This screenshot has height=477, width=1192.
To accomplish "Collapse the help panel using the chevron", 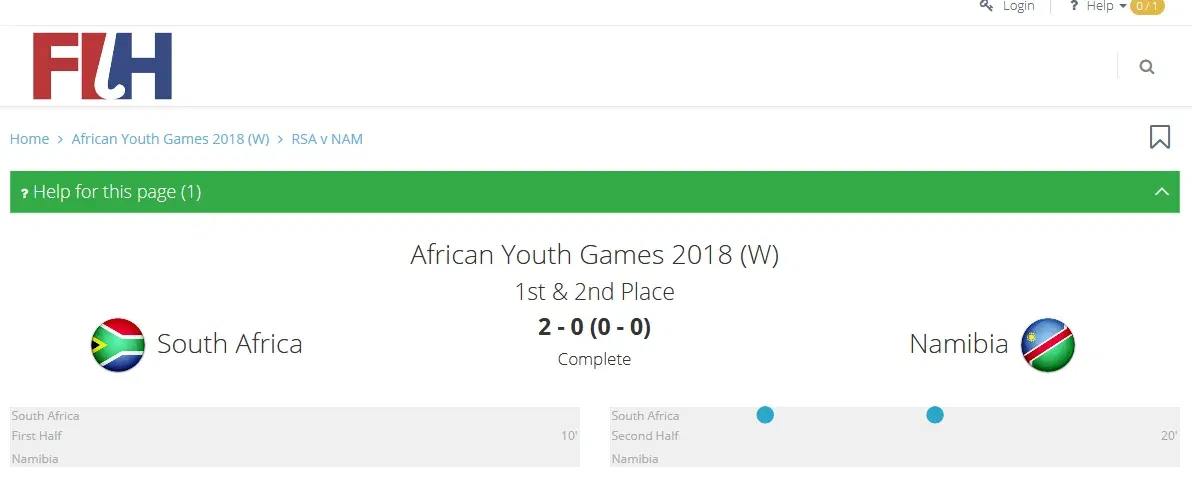I will click(x=1161, y=192).
